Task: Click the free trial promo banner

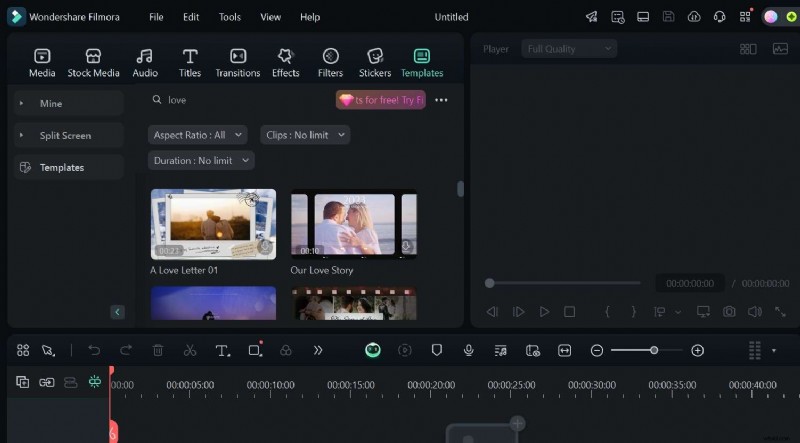Action: click(x=381, y=100)
